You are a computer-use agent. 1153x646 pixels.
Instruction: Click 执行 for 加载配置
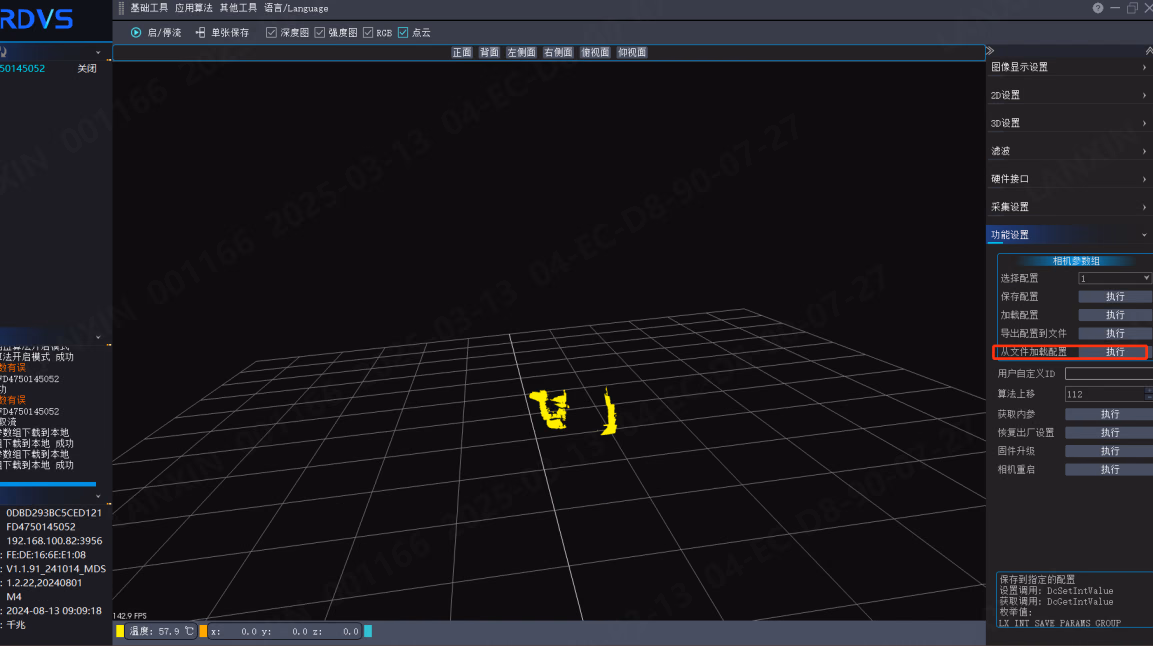pyautogui.click(x=1115, y=315)
